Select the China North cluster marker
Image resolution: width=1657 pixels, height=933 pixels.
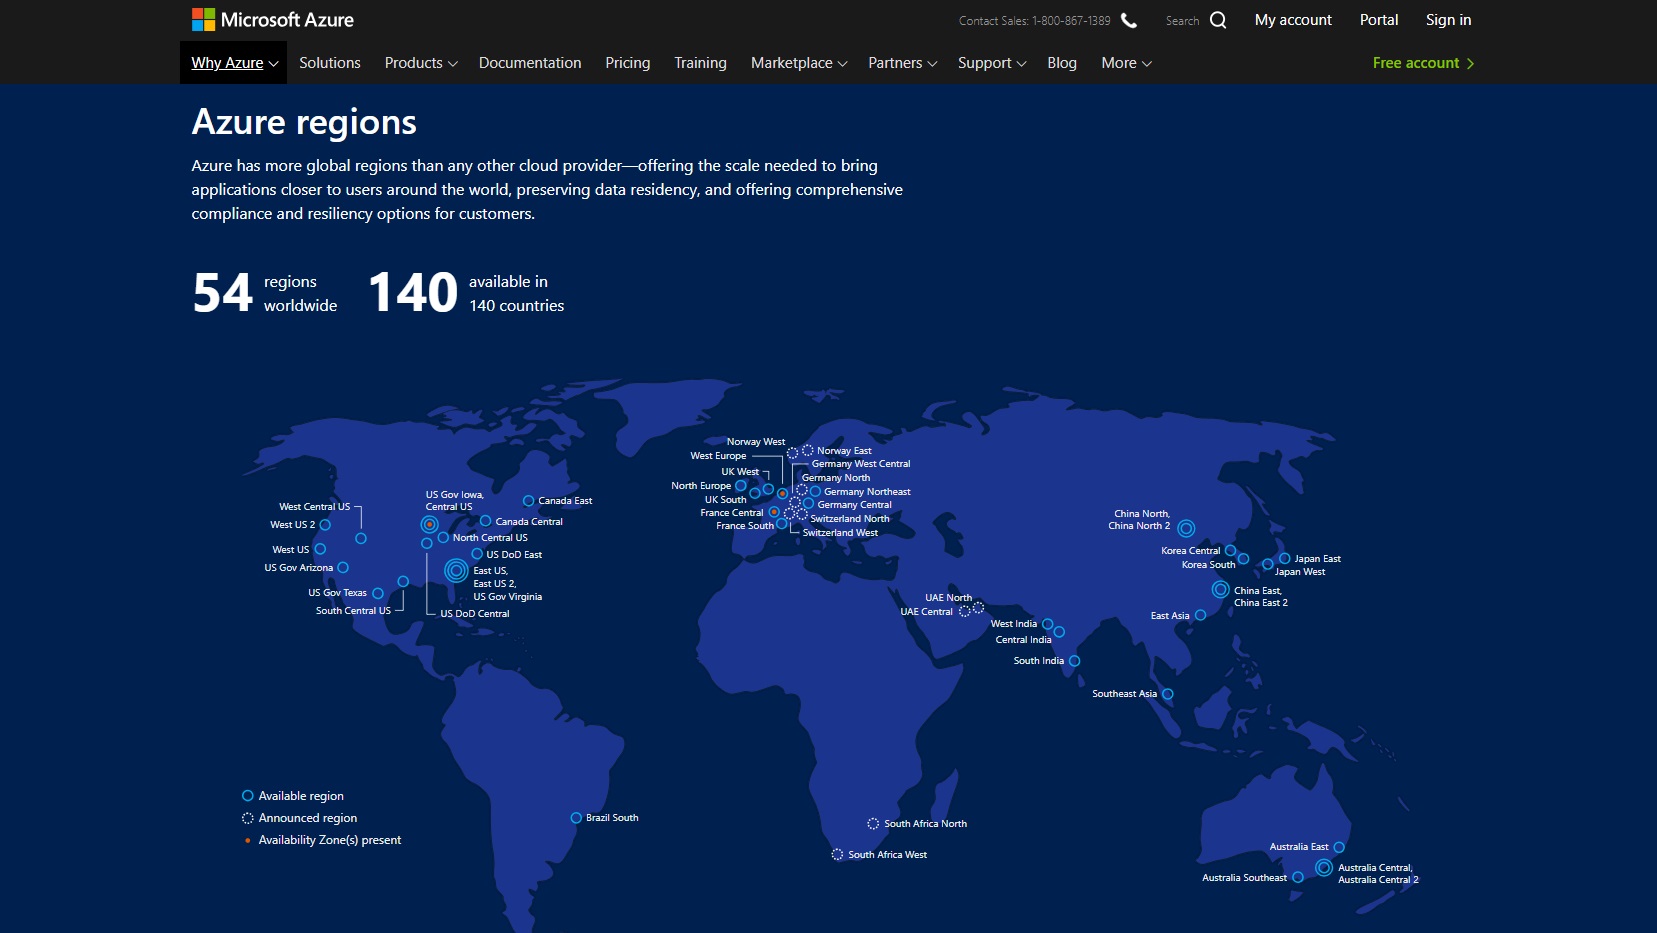tap(1186, 528)
